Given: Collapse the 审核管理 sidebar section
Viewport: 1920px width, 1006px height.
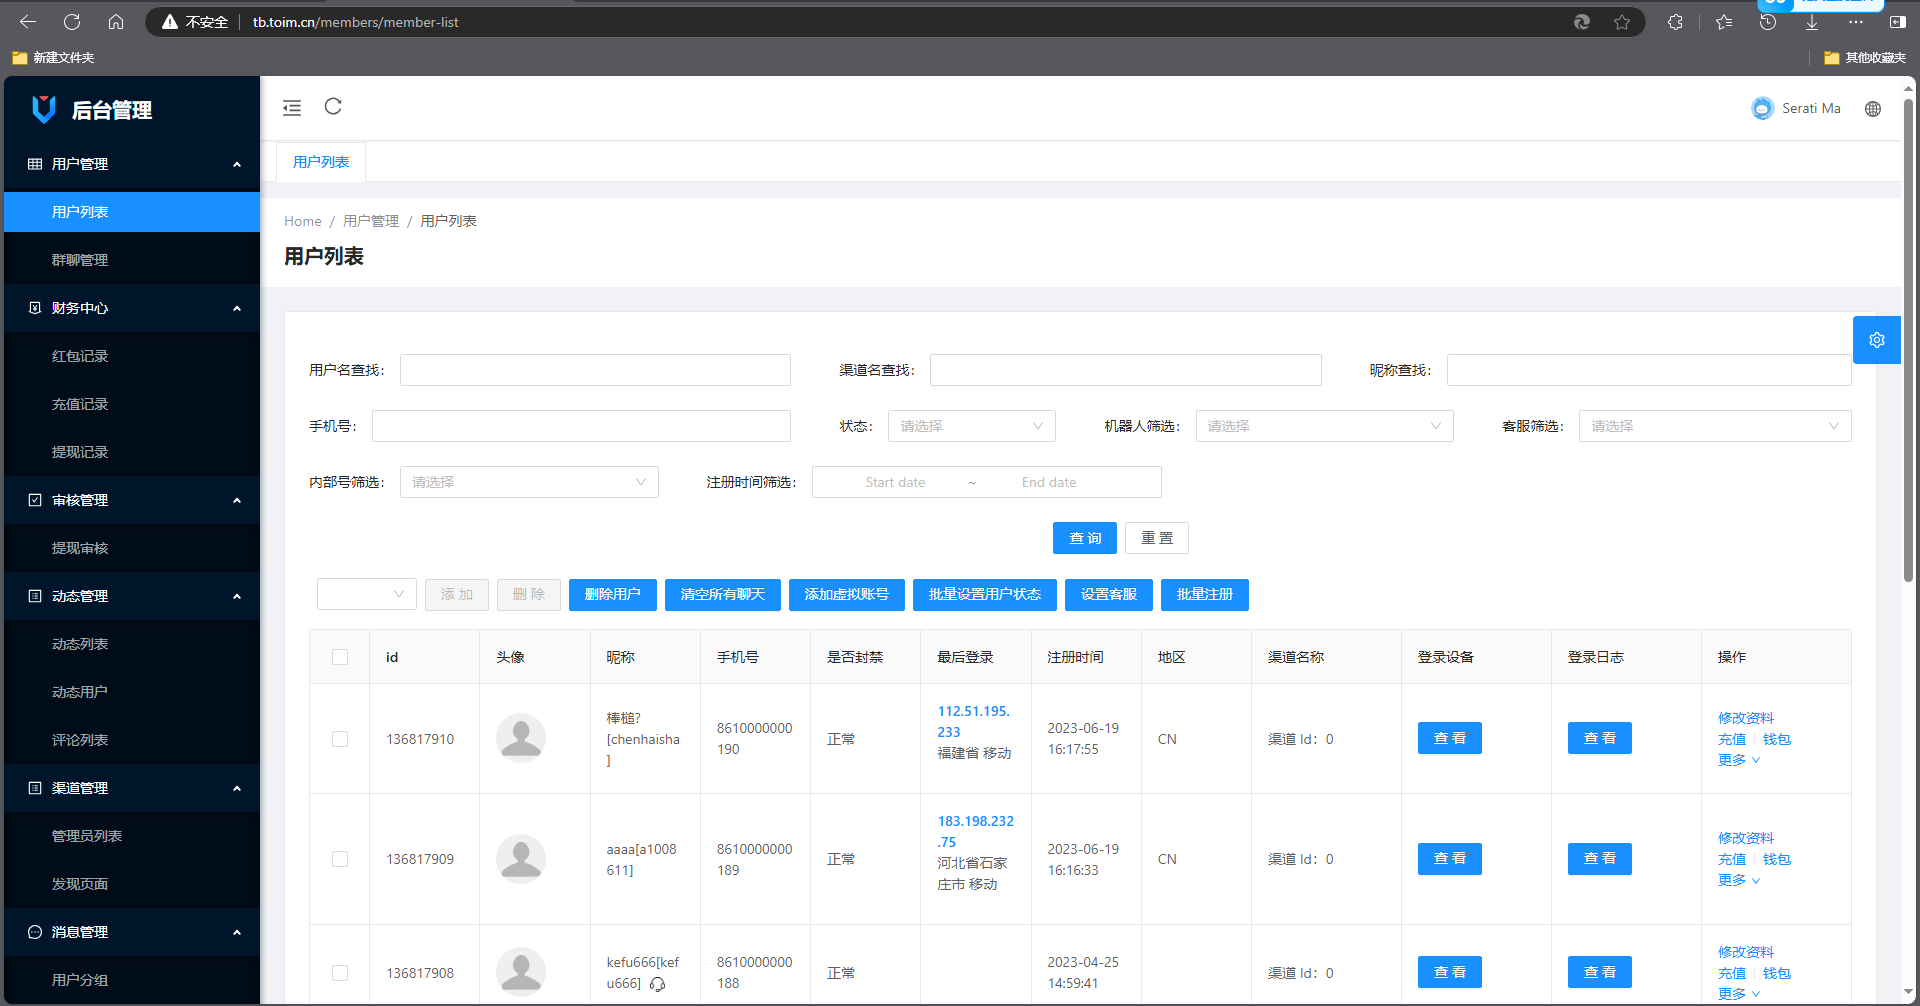Looking at the screenshot, I should (132, 500).
